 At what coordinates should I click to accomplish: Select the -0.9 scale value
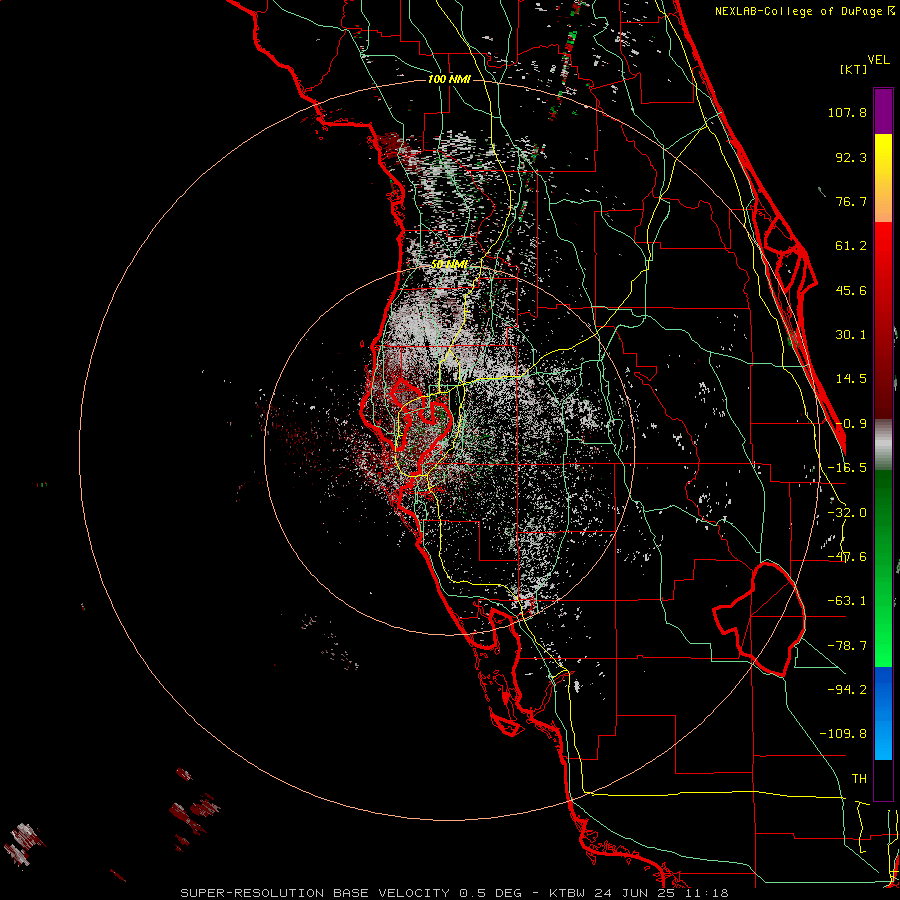coord(851,424)
